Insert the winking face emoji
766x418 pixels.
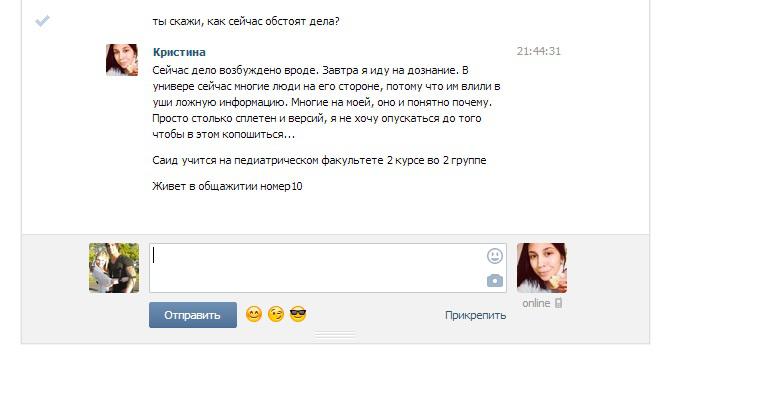[276, 314]
